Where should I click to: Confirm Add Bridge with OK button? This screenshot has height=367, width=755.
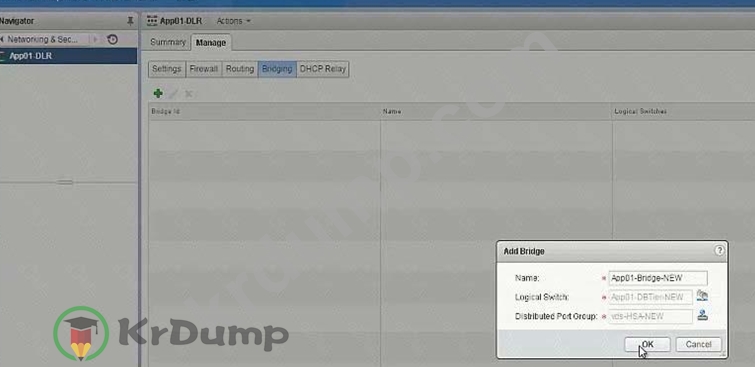tap(647, 344)
